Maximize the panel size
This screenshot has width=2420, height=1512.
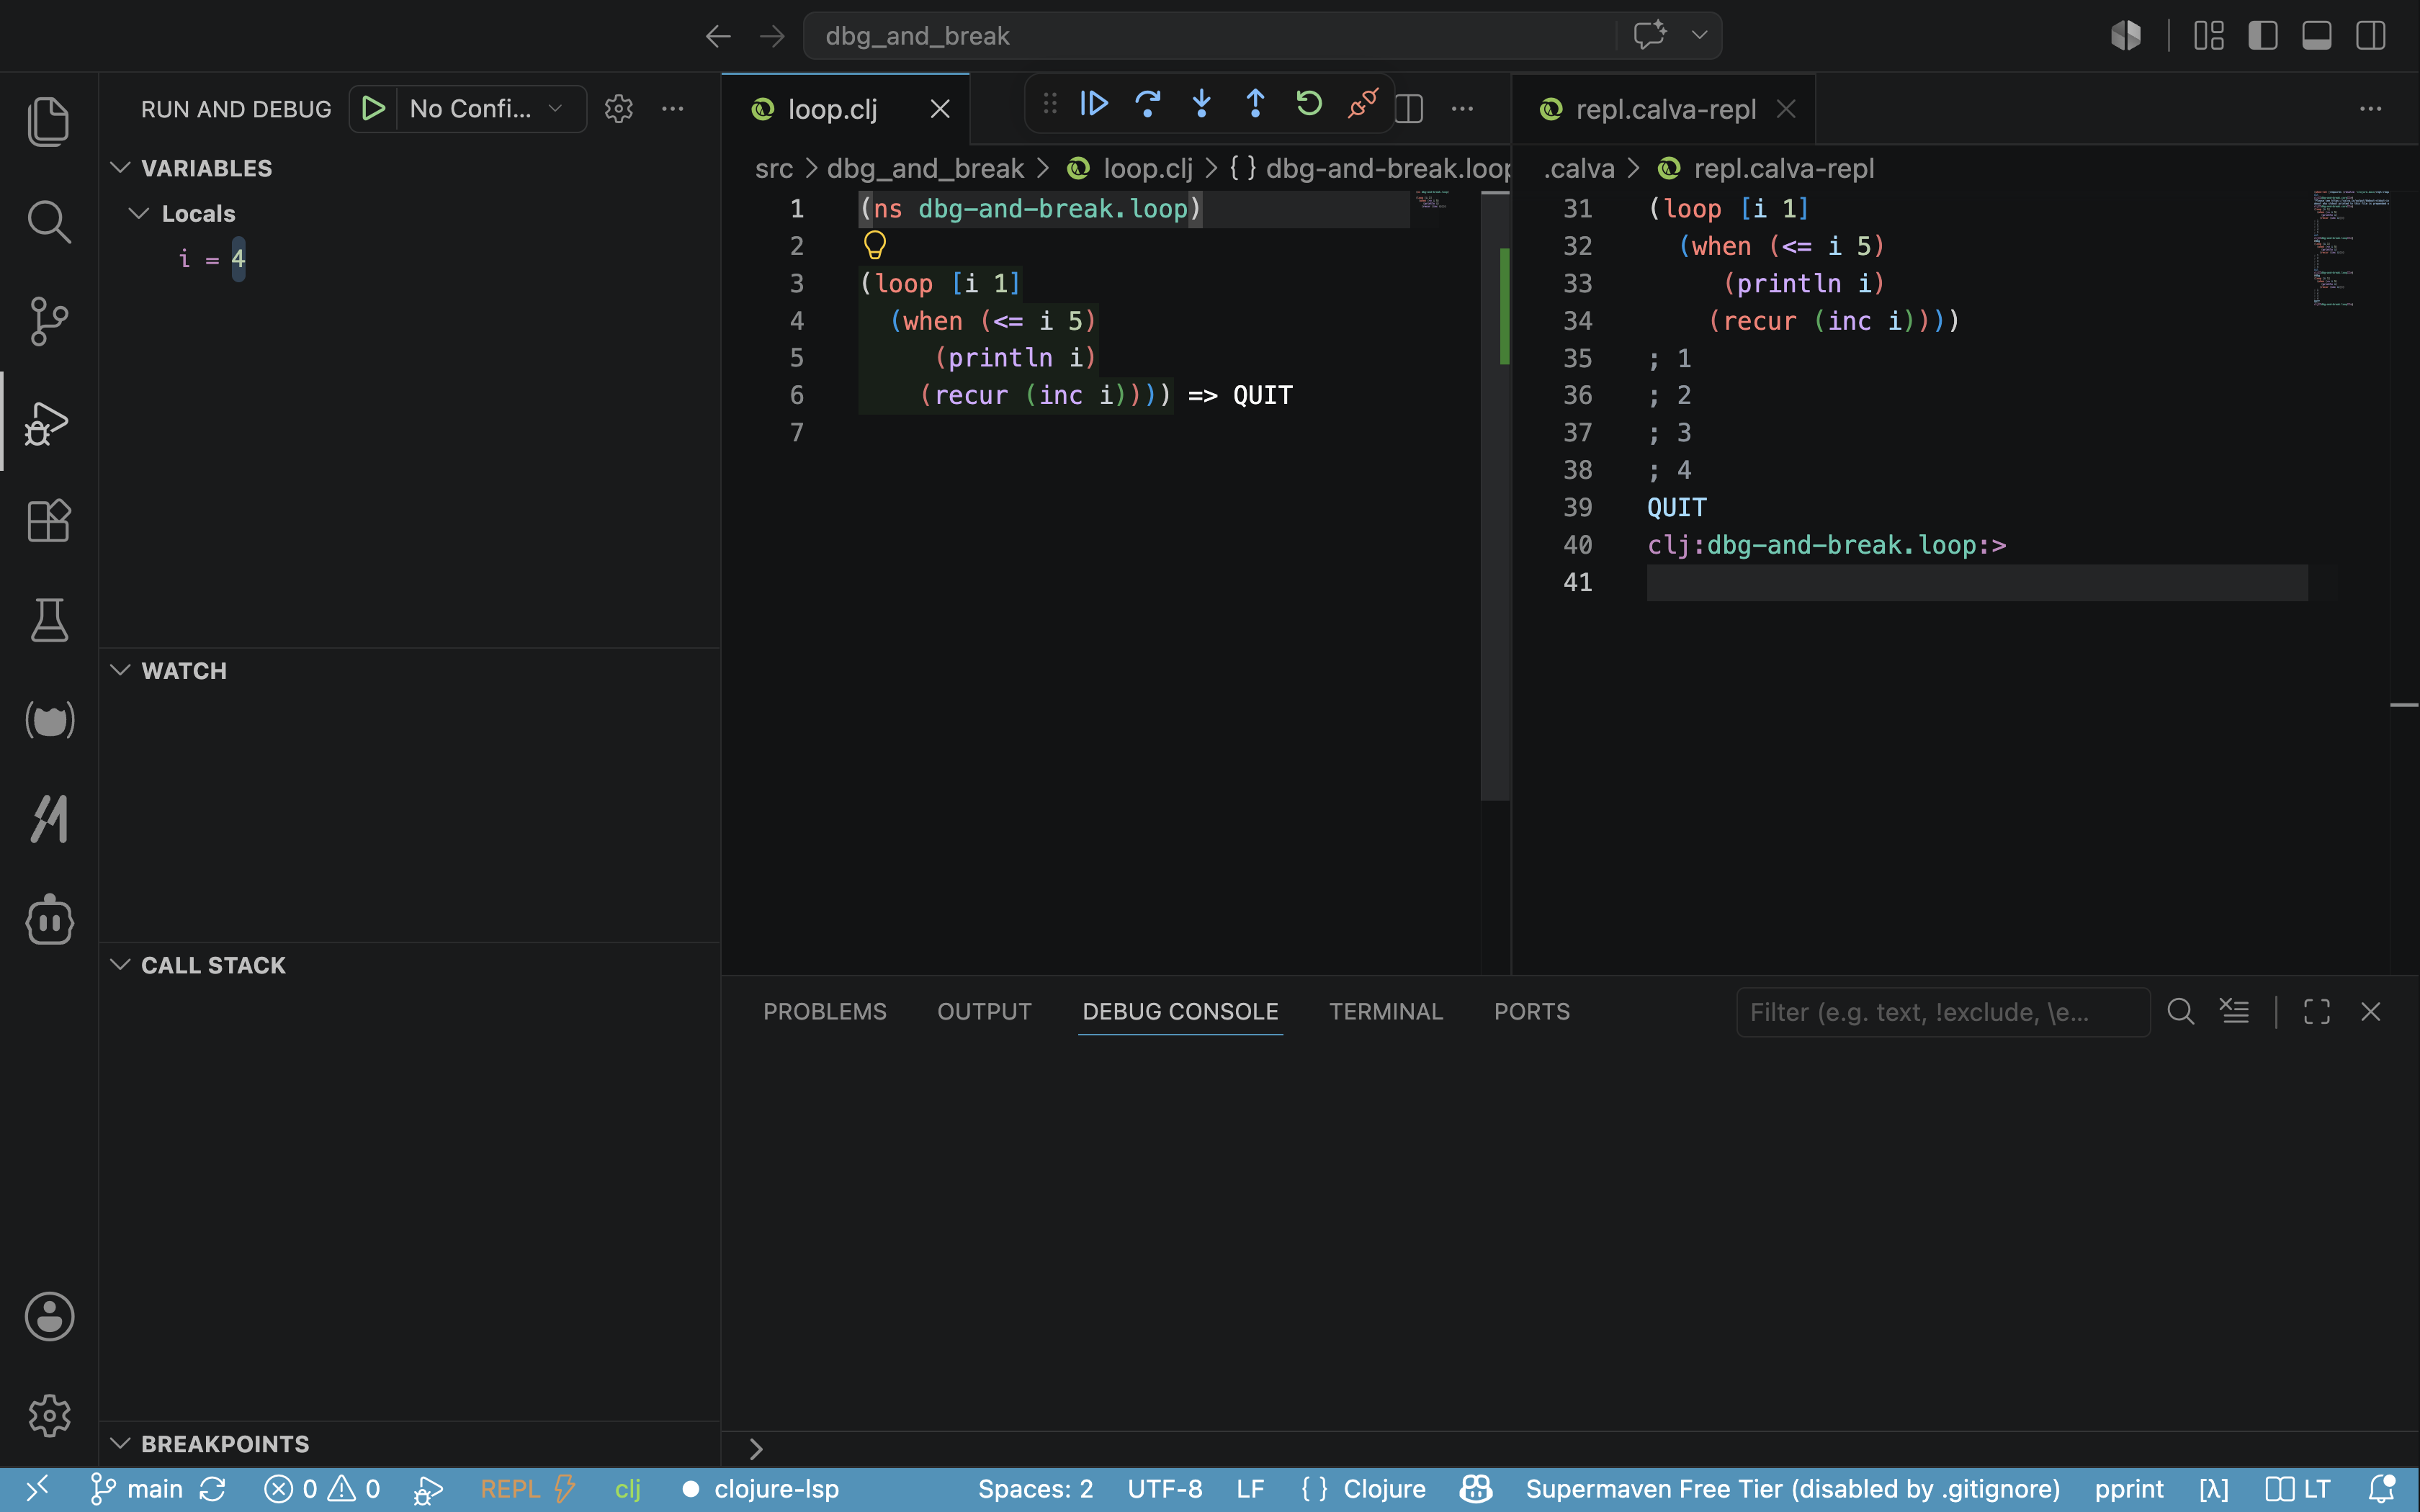pos(2317,1011)
